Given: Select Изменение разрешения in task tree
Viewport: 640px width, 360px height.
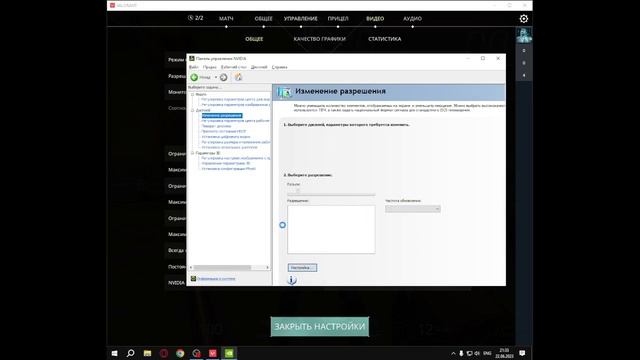Looking at the screenshot, I should click(x=222, y=116).
